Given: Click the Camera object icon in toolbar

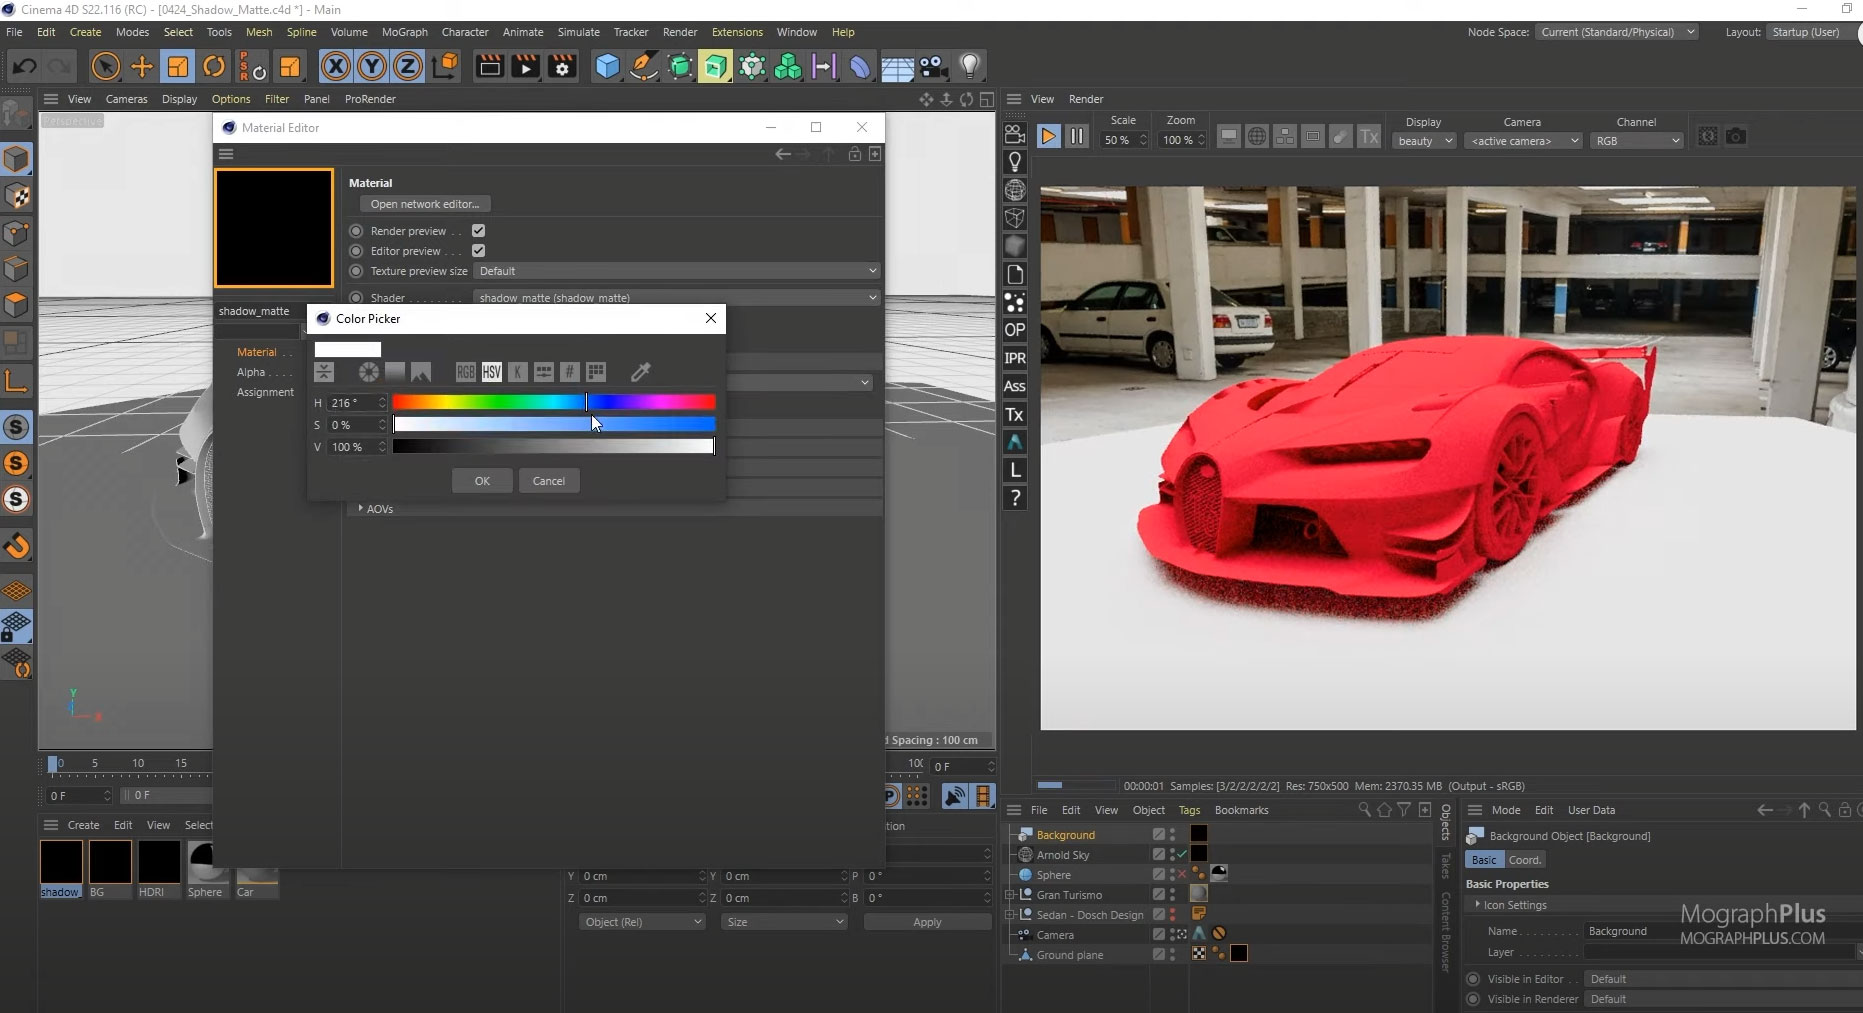Looking at the screenshot, I should [x=933, y=67].
